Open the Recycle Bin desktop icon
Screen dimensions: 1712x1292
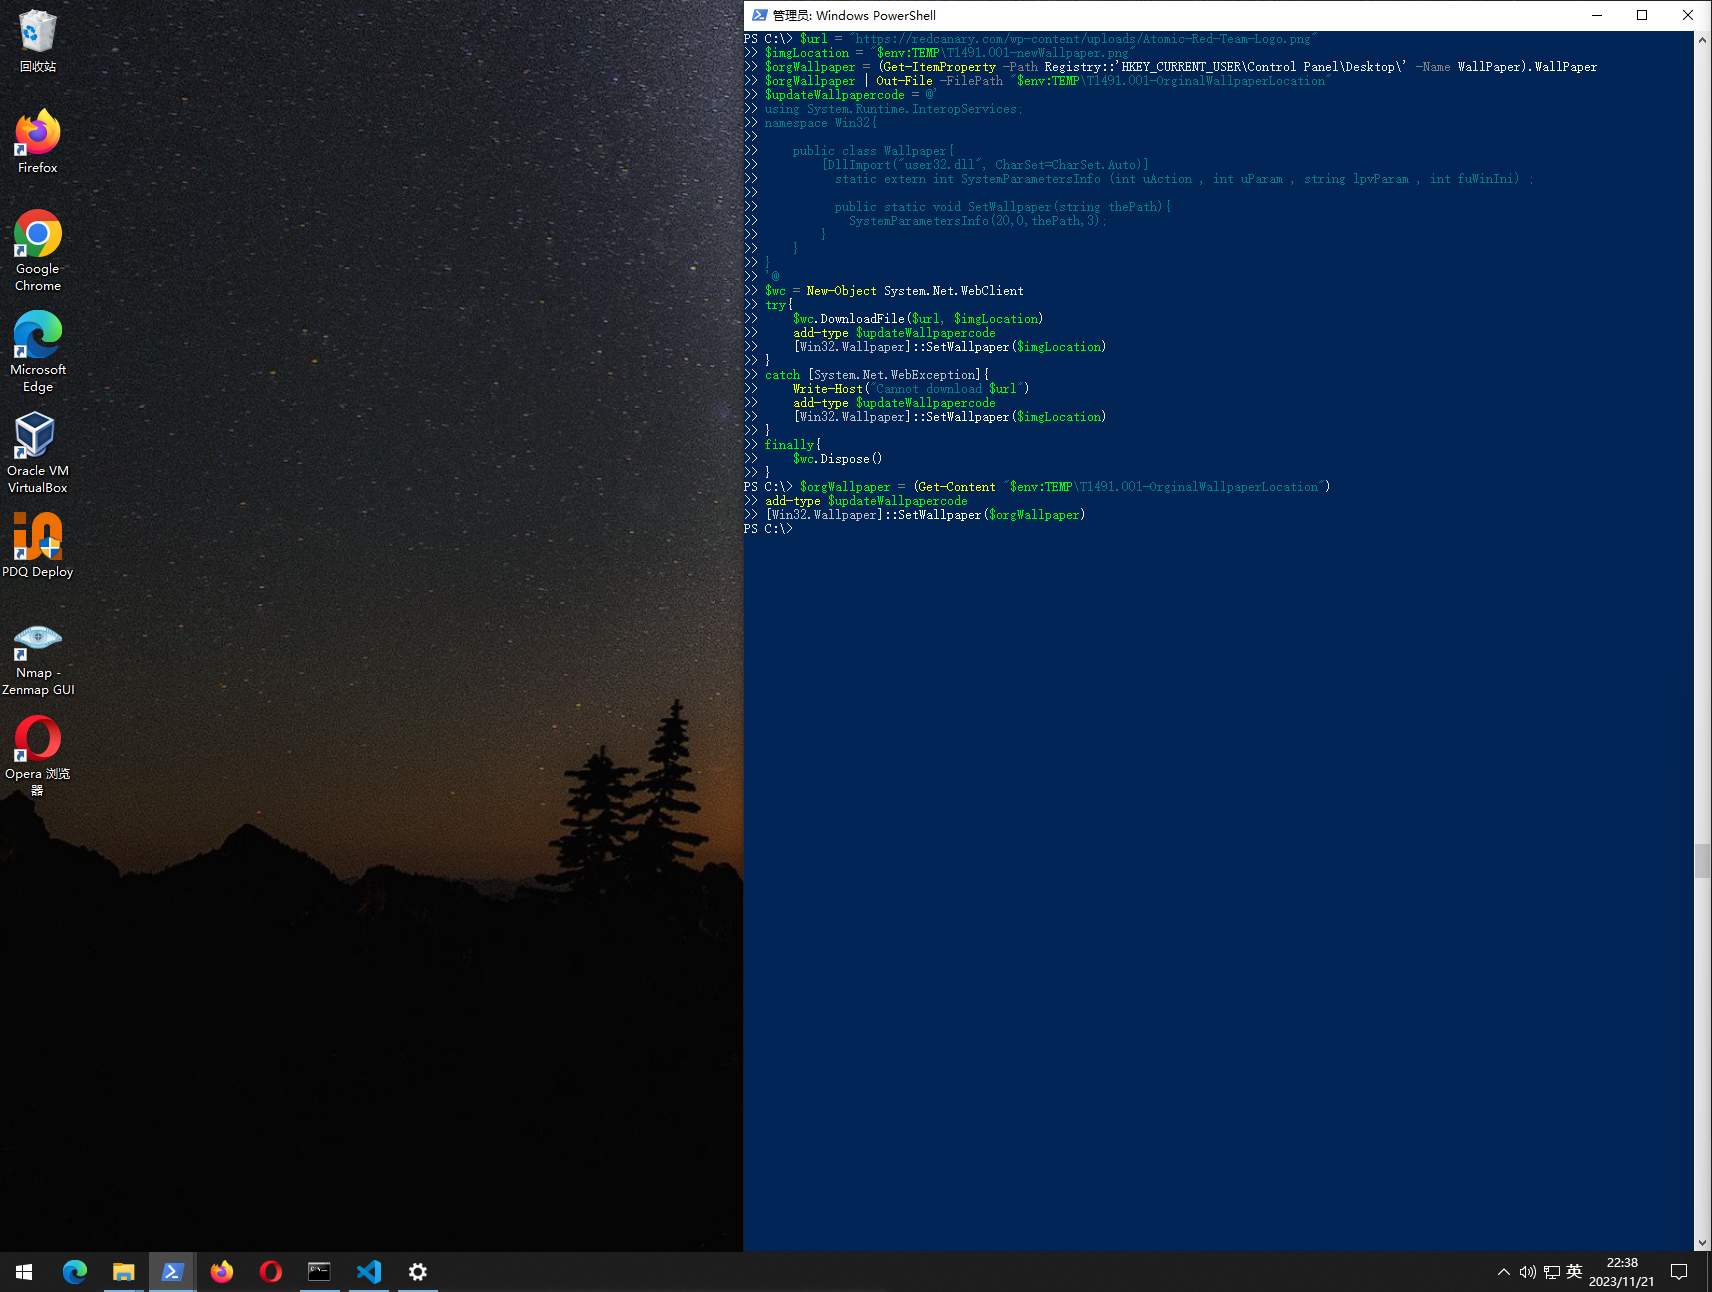click(37, 40)
